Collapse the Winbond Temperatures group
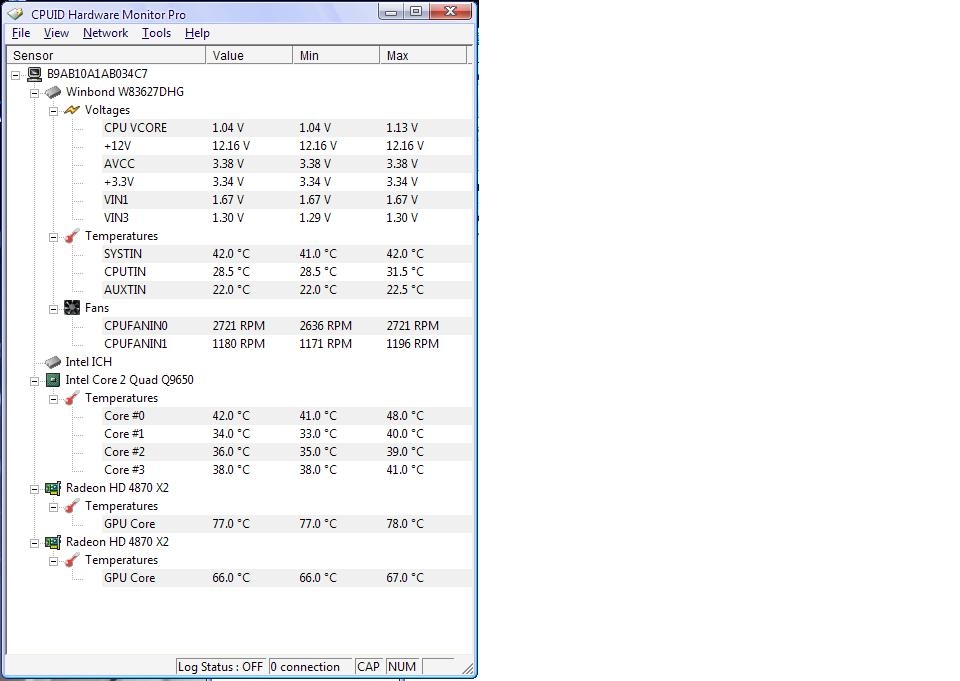Image resolution: width=960 pixels, height=681 pixels. pyautogui.click(x=53, y=237)
